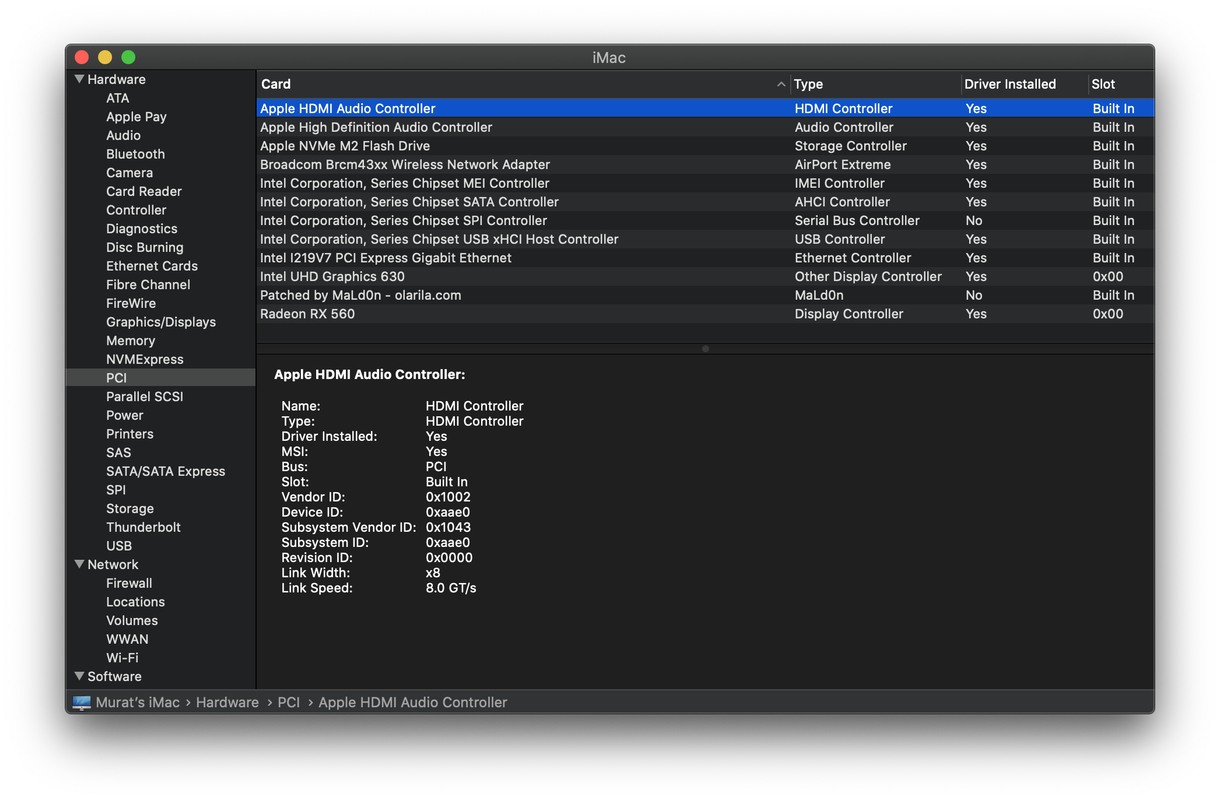The height and width of the screenshot is (800, 1220).
Task: Click the split pane divider handle dot
Action: (x=705, y=349)
